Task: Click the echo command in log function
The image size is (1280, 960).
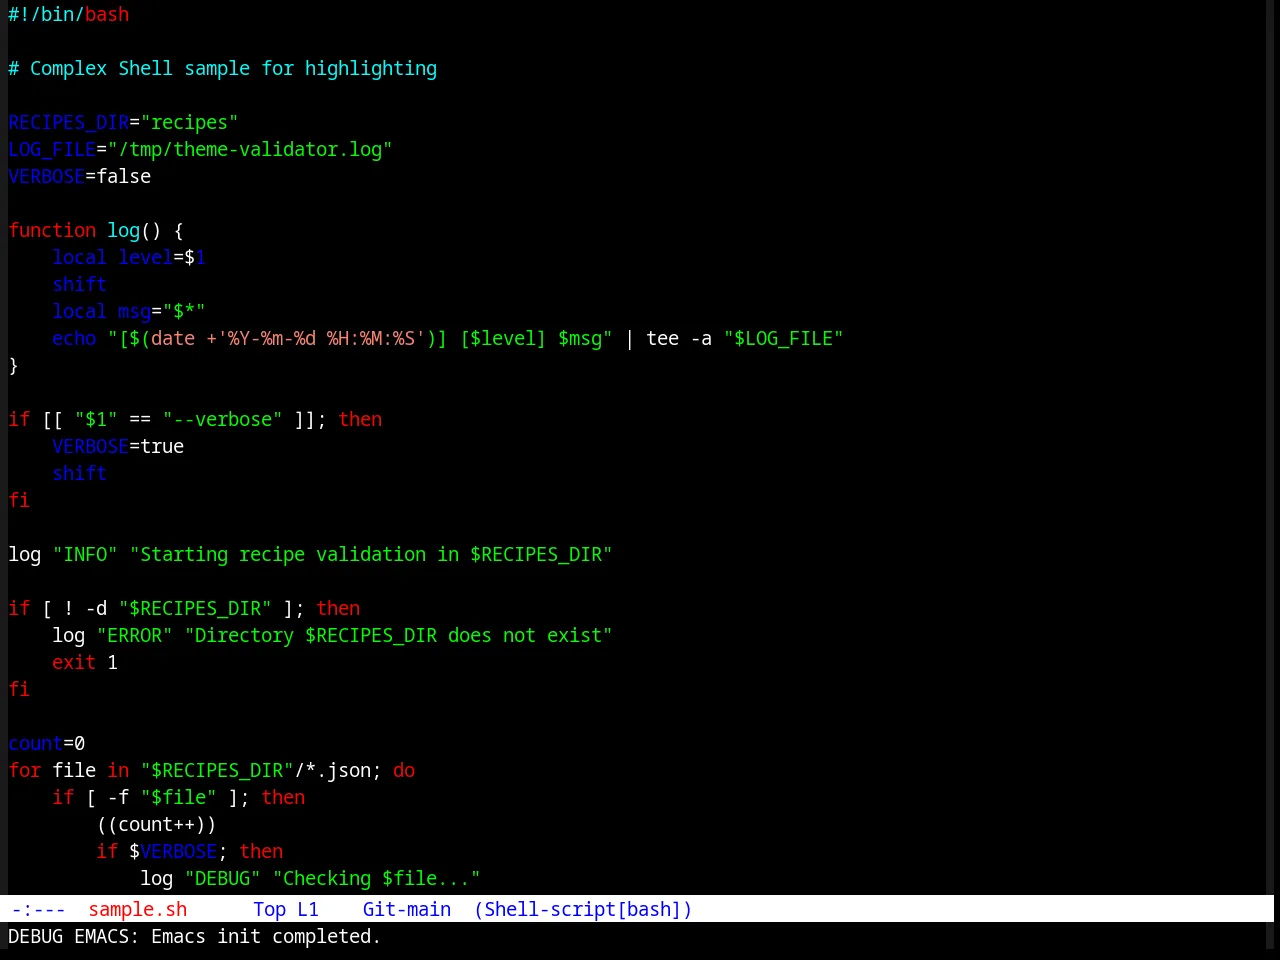Action: [74, 338]
